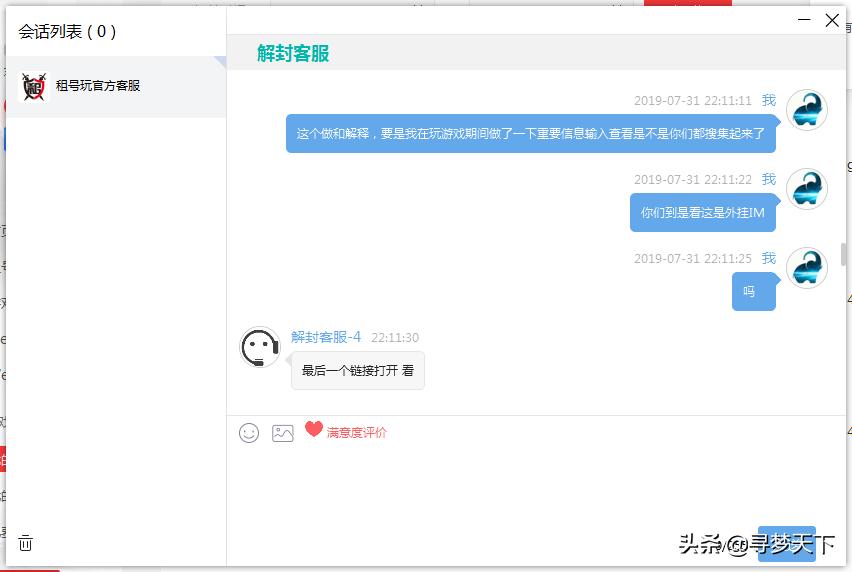The width and height of the screenshot is (852, 572).
Task: Open the emoji picker smiley icon
Action: tap(249, 433)
